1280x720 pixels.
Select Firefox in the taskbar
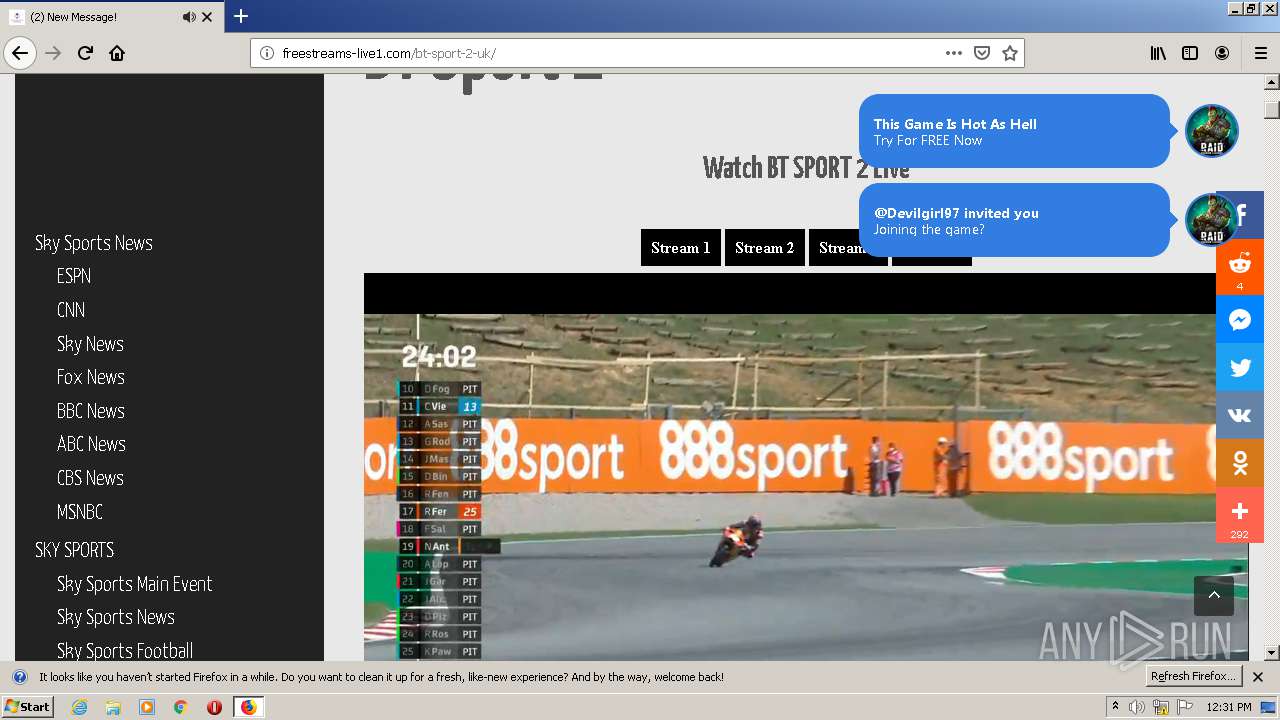[248, 707]
